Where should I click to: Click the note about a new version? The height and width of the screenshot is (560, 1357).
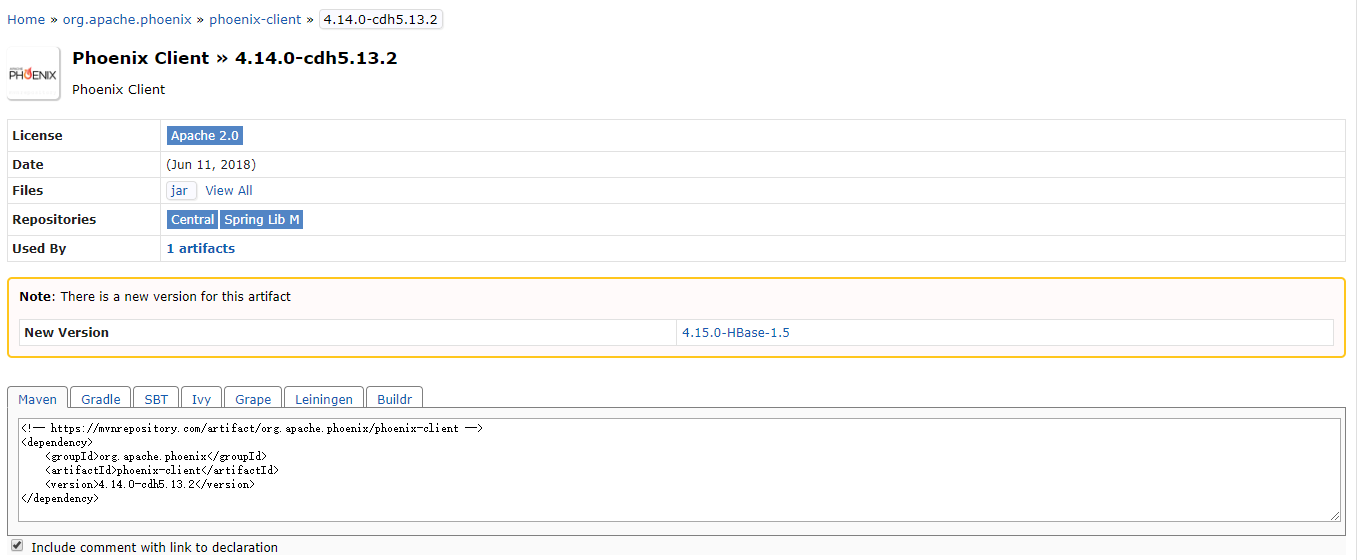155,297
